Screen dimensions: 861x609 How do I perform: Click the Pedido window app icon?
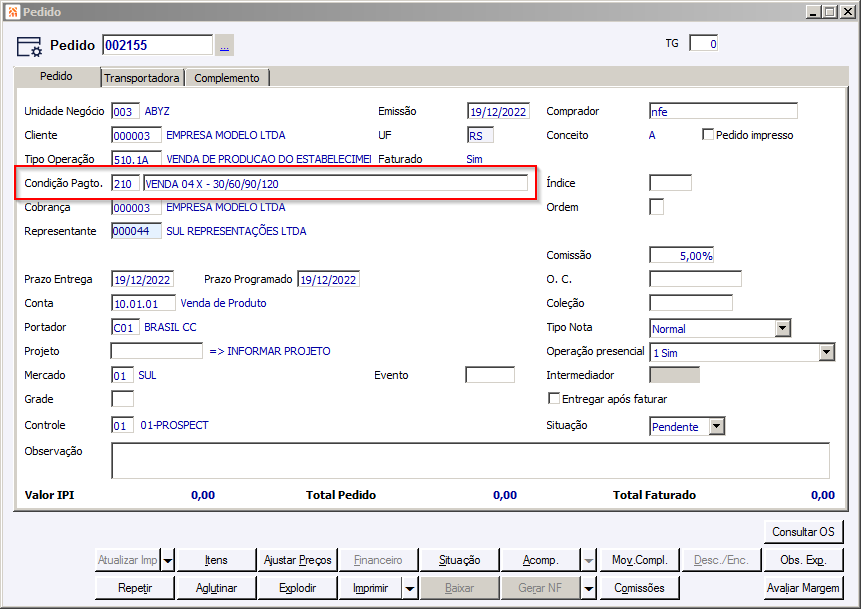click(x=13, y=12)
